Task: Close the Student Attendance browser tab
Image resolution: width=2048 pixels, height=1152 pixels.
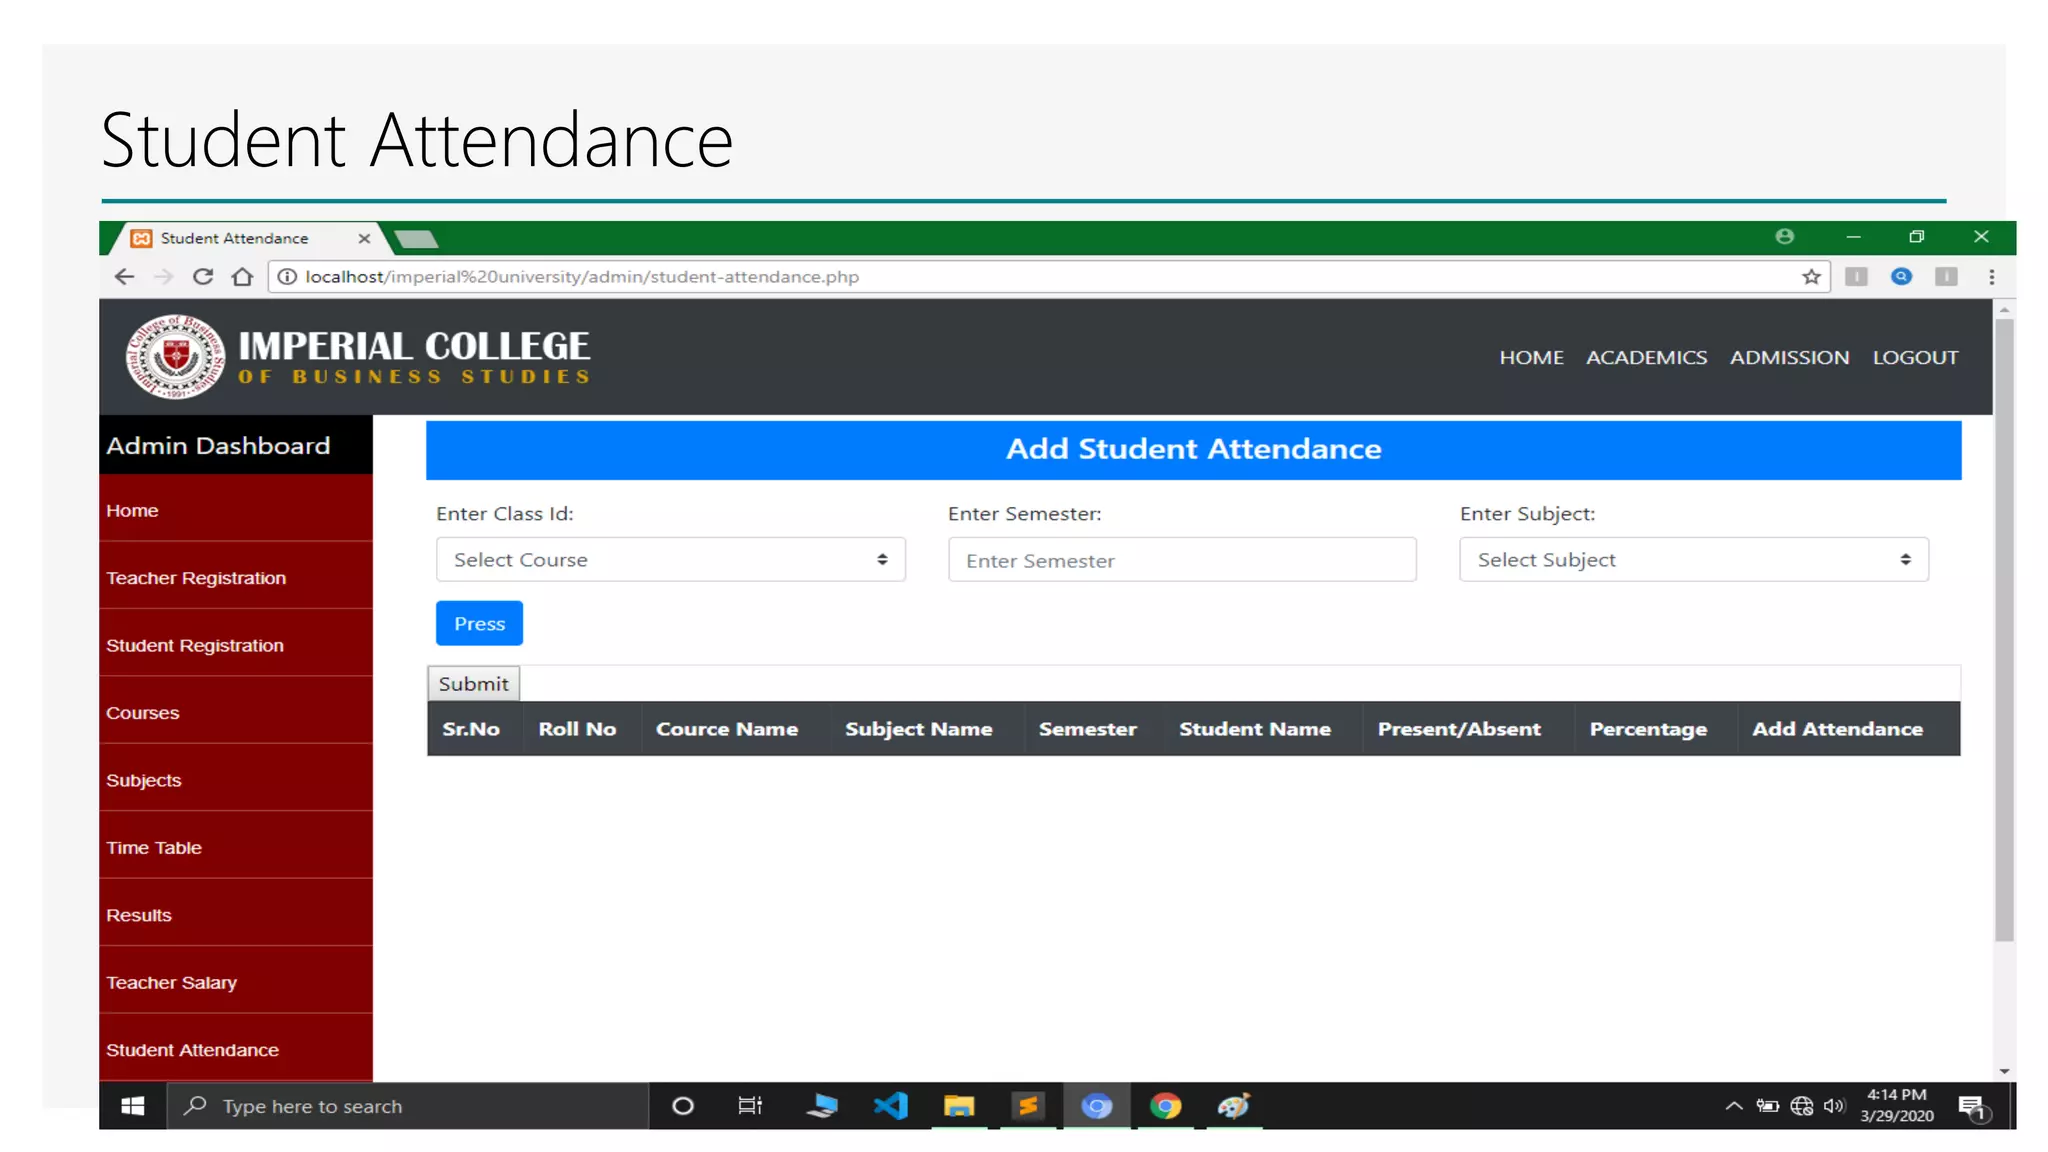Action: coord(364,238)
